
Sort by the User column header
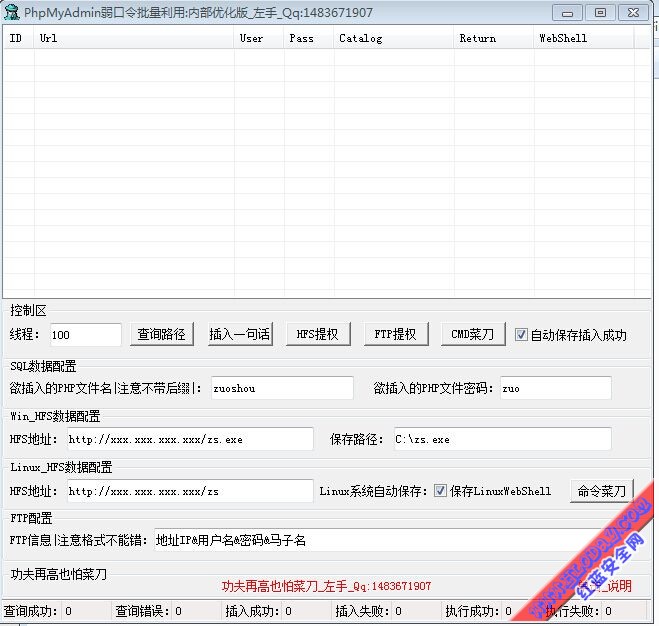pos(259,38)
